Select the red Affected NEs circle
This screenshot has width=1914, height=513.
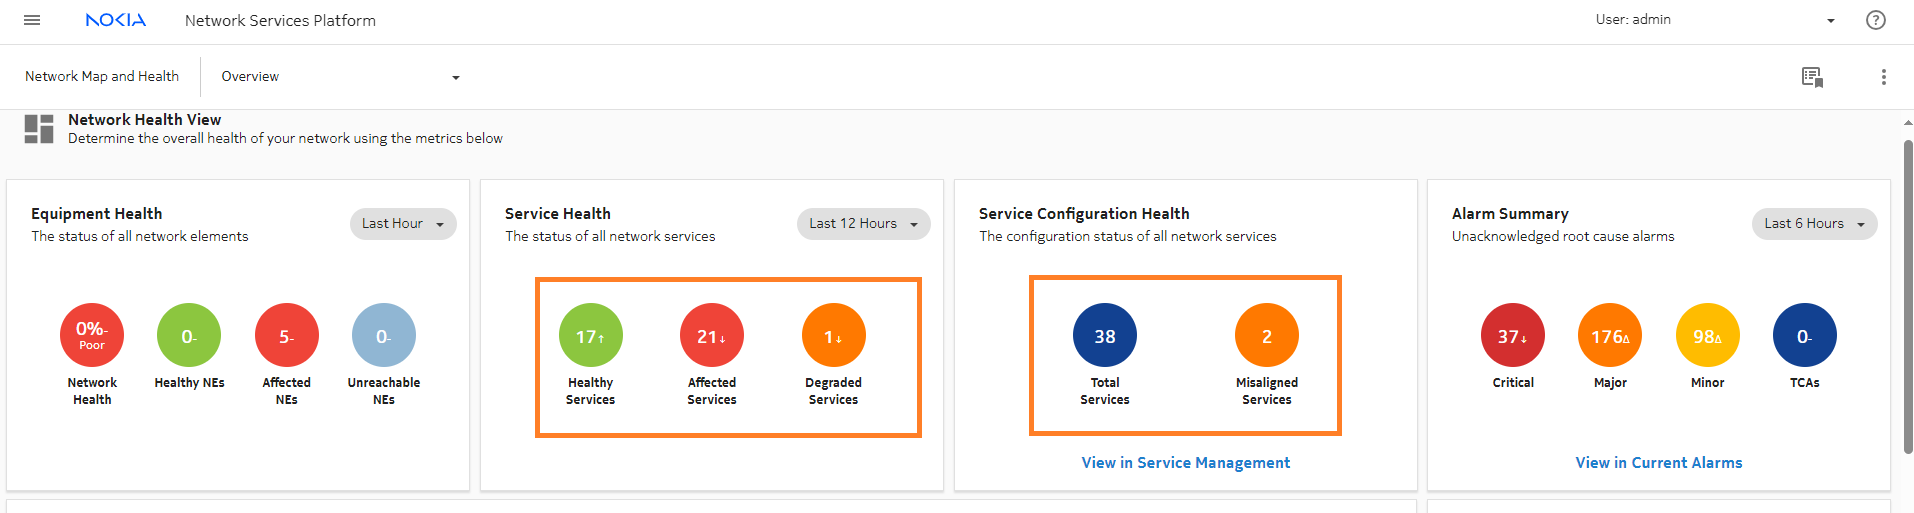pos(286,336)
